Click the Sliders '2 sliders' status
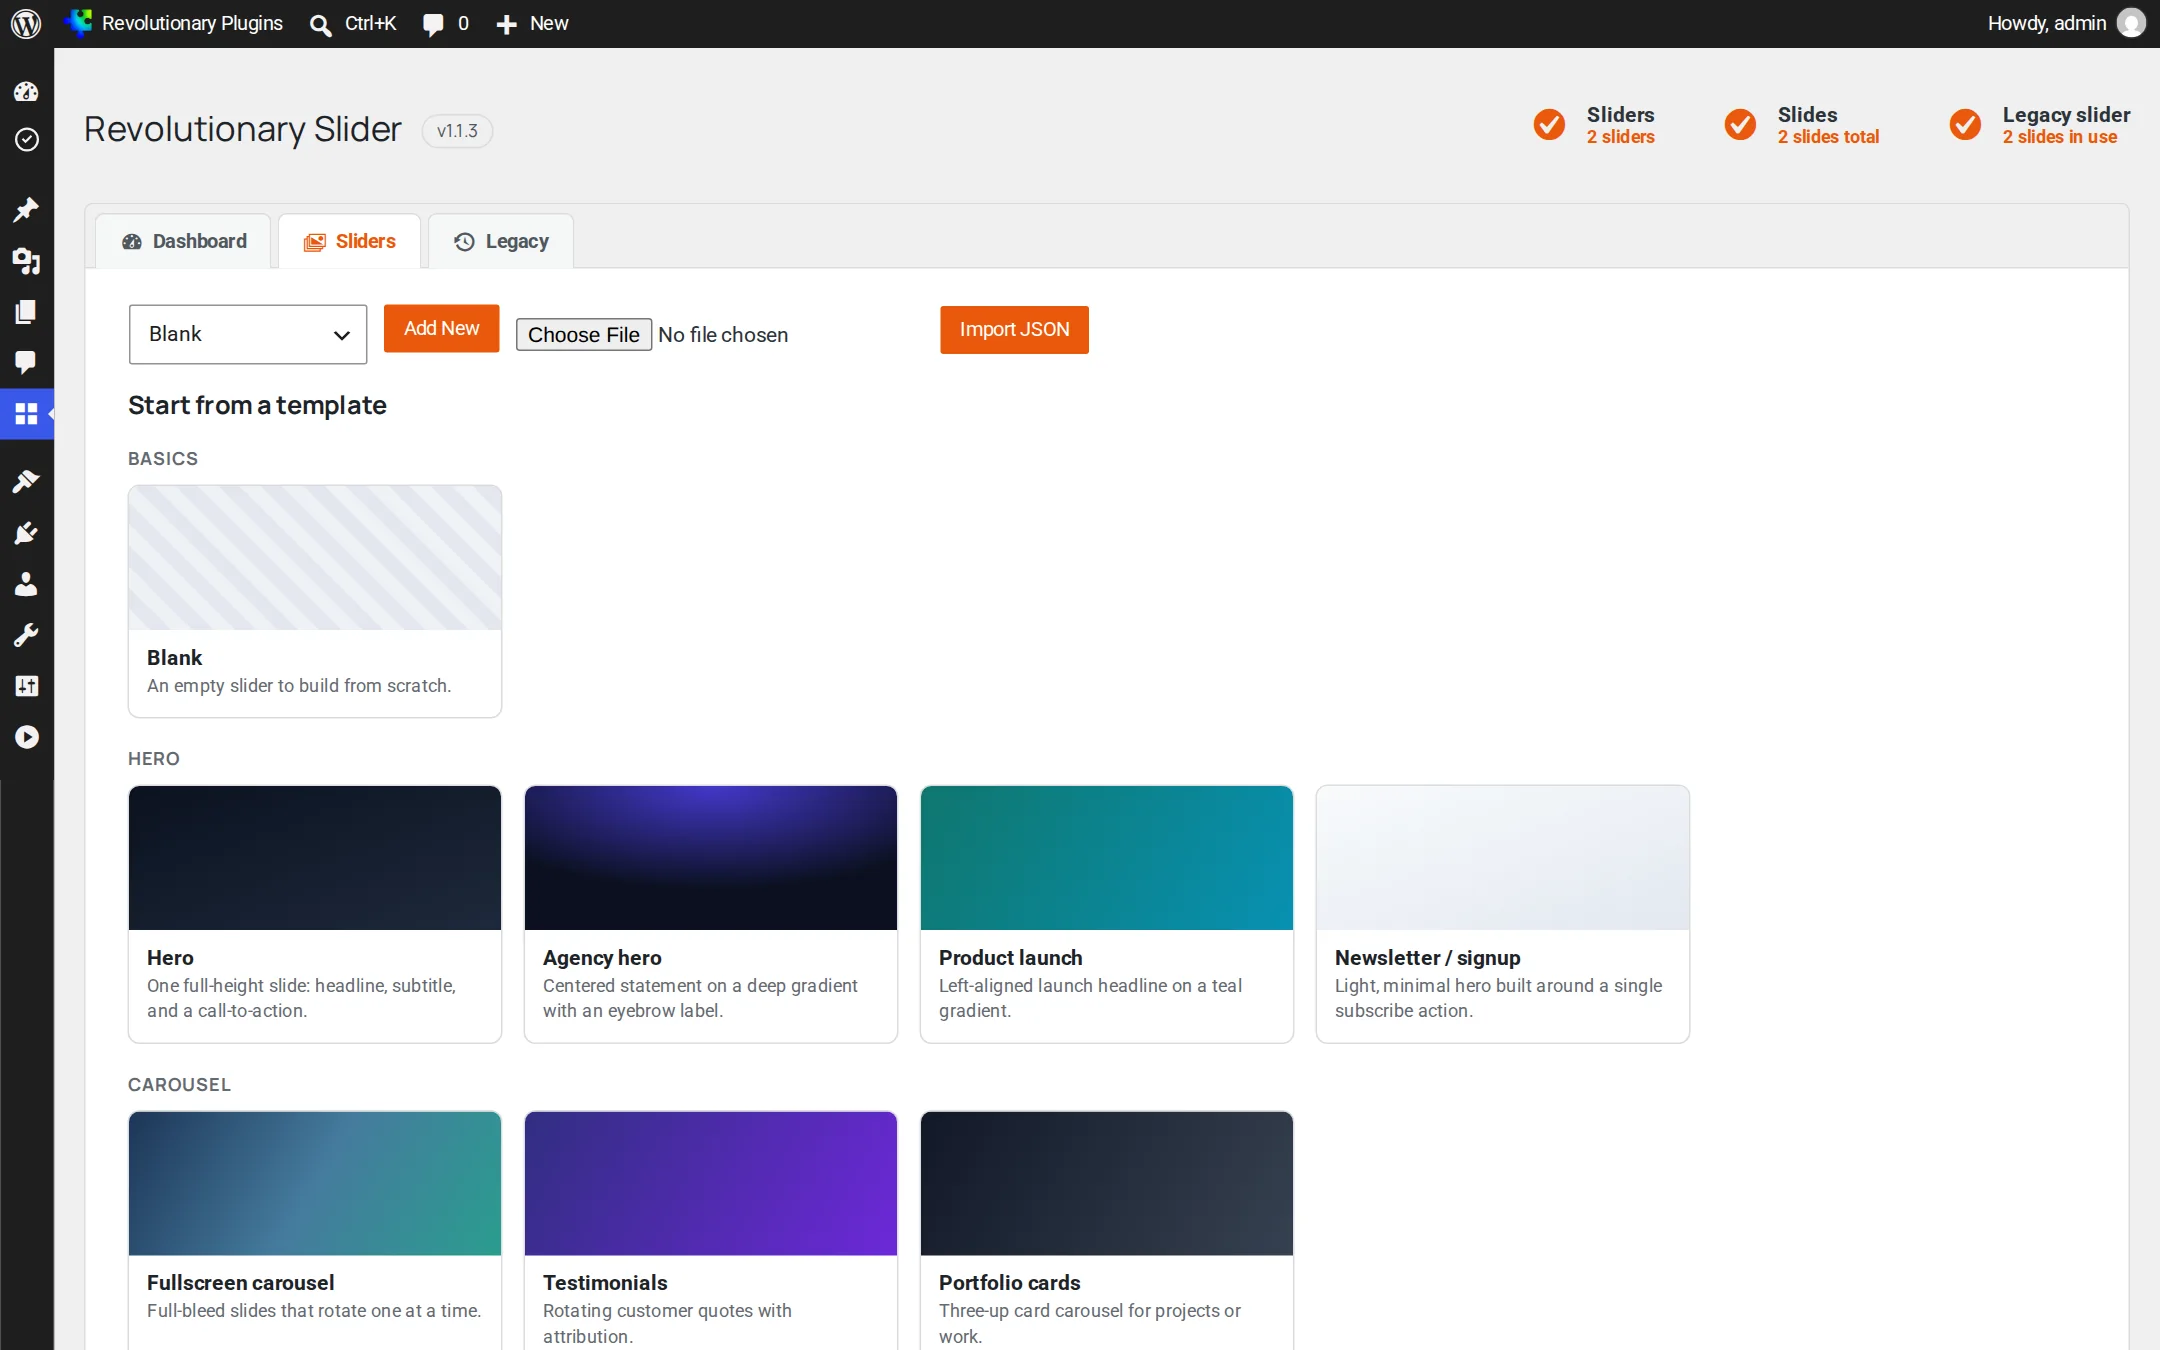 (x=1594, y=125)
